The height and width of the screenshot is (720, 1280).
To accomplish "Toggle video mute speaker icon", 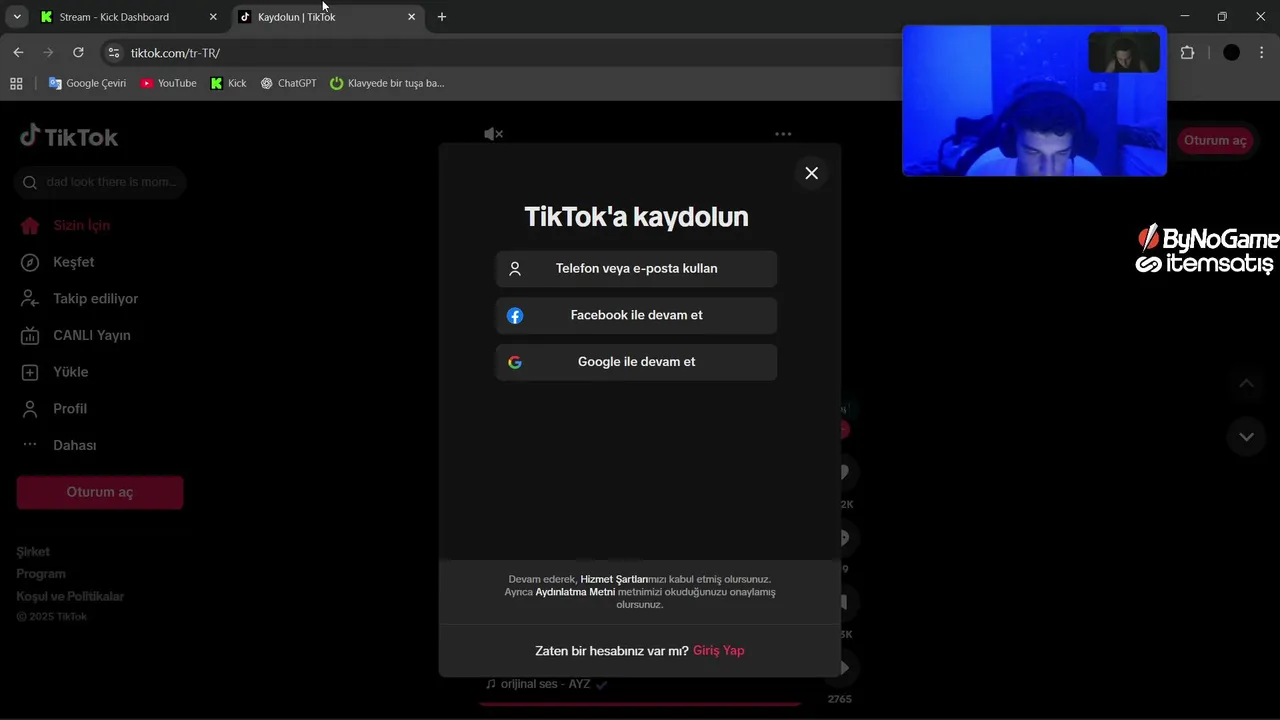I will coord(493,134).
